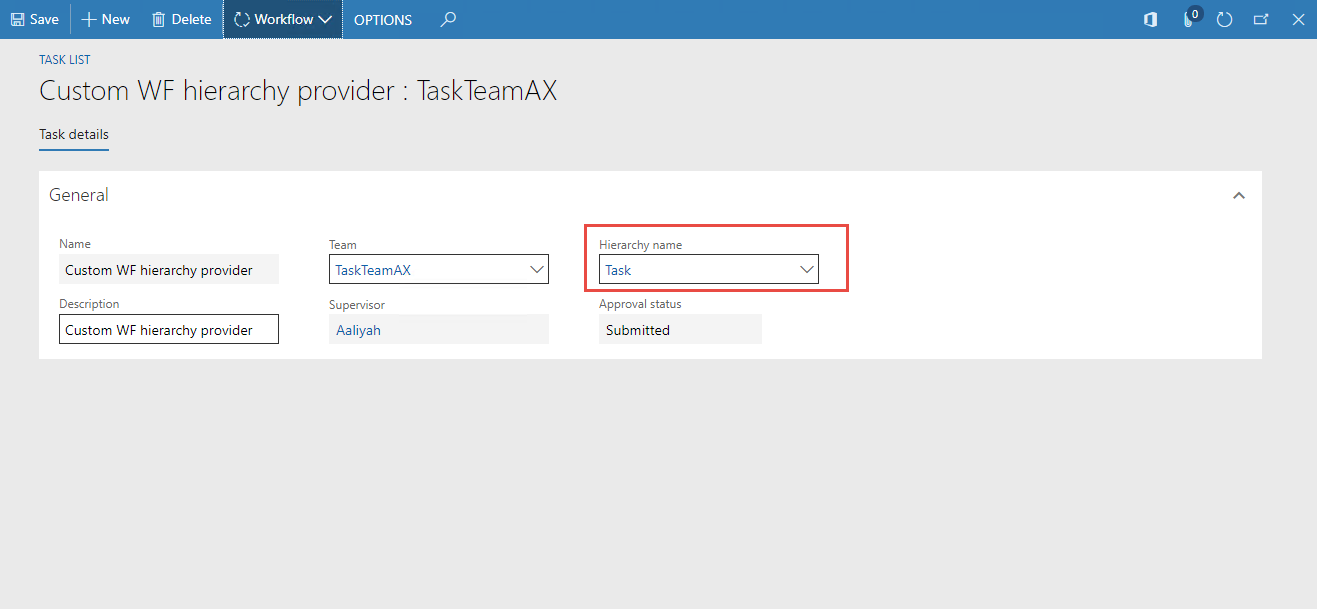Open the Hierarchy name dropdown
The width and height of the screenshot is (1317, 609).
(x=806, y=269)
